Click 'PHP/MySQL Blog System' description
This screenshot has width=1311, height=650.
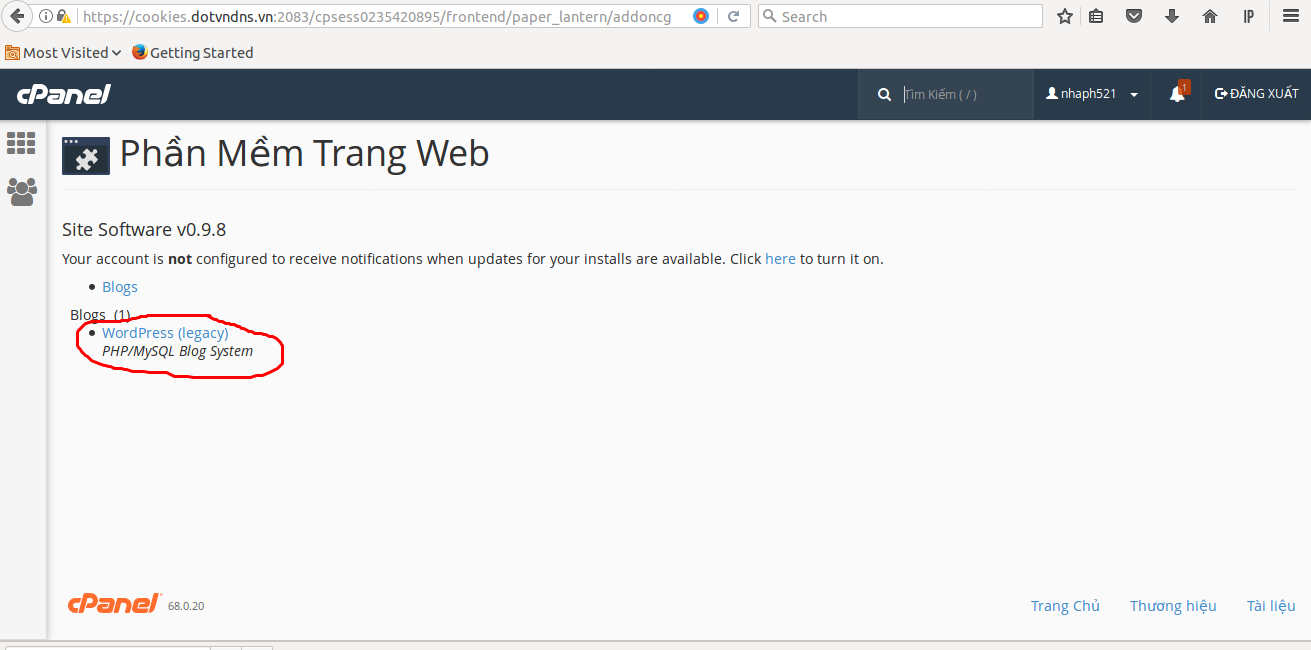(178, 351)
